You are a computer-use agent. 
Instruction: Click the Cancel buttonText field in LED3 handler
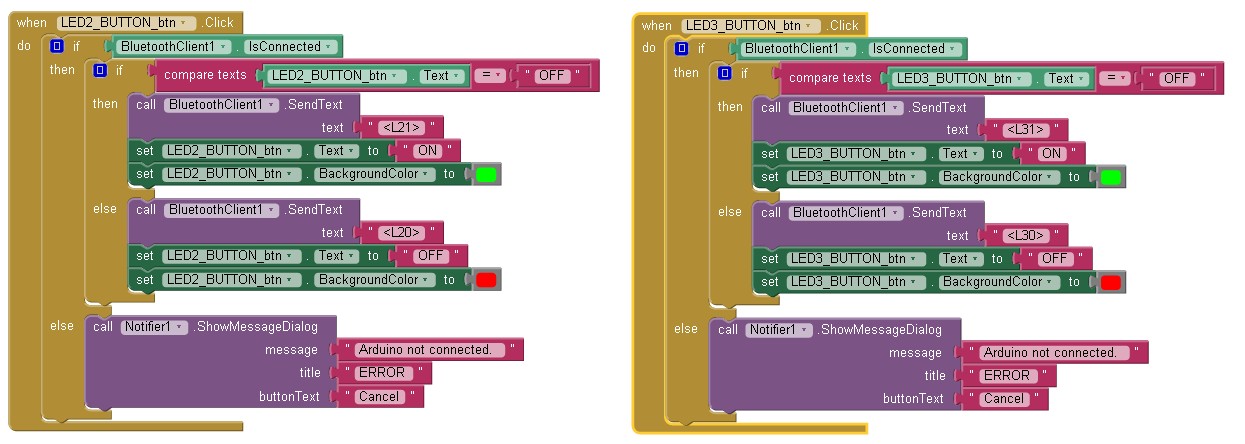pos(1005,399)
